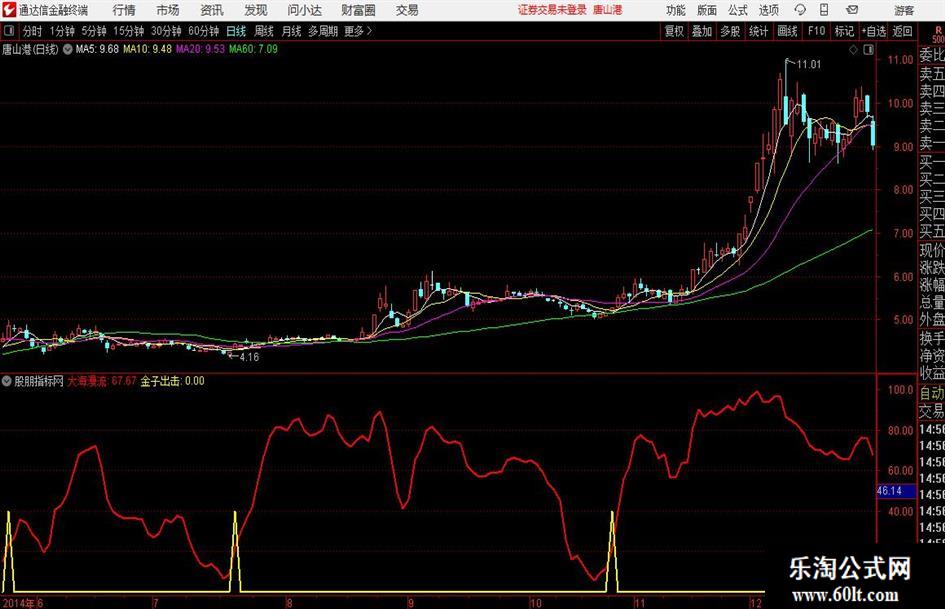Click the MA20: 9.53 indicator label
The height and width of the screenshot is (609, 945).
[200, 49]
